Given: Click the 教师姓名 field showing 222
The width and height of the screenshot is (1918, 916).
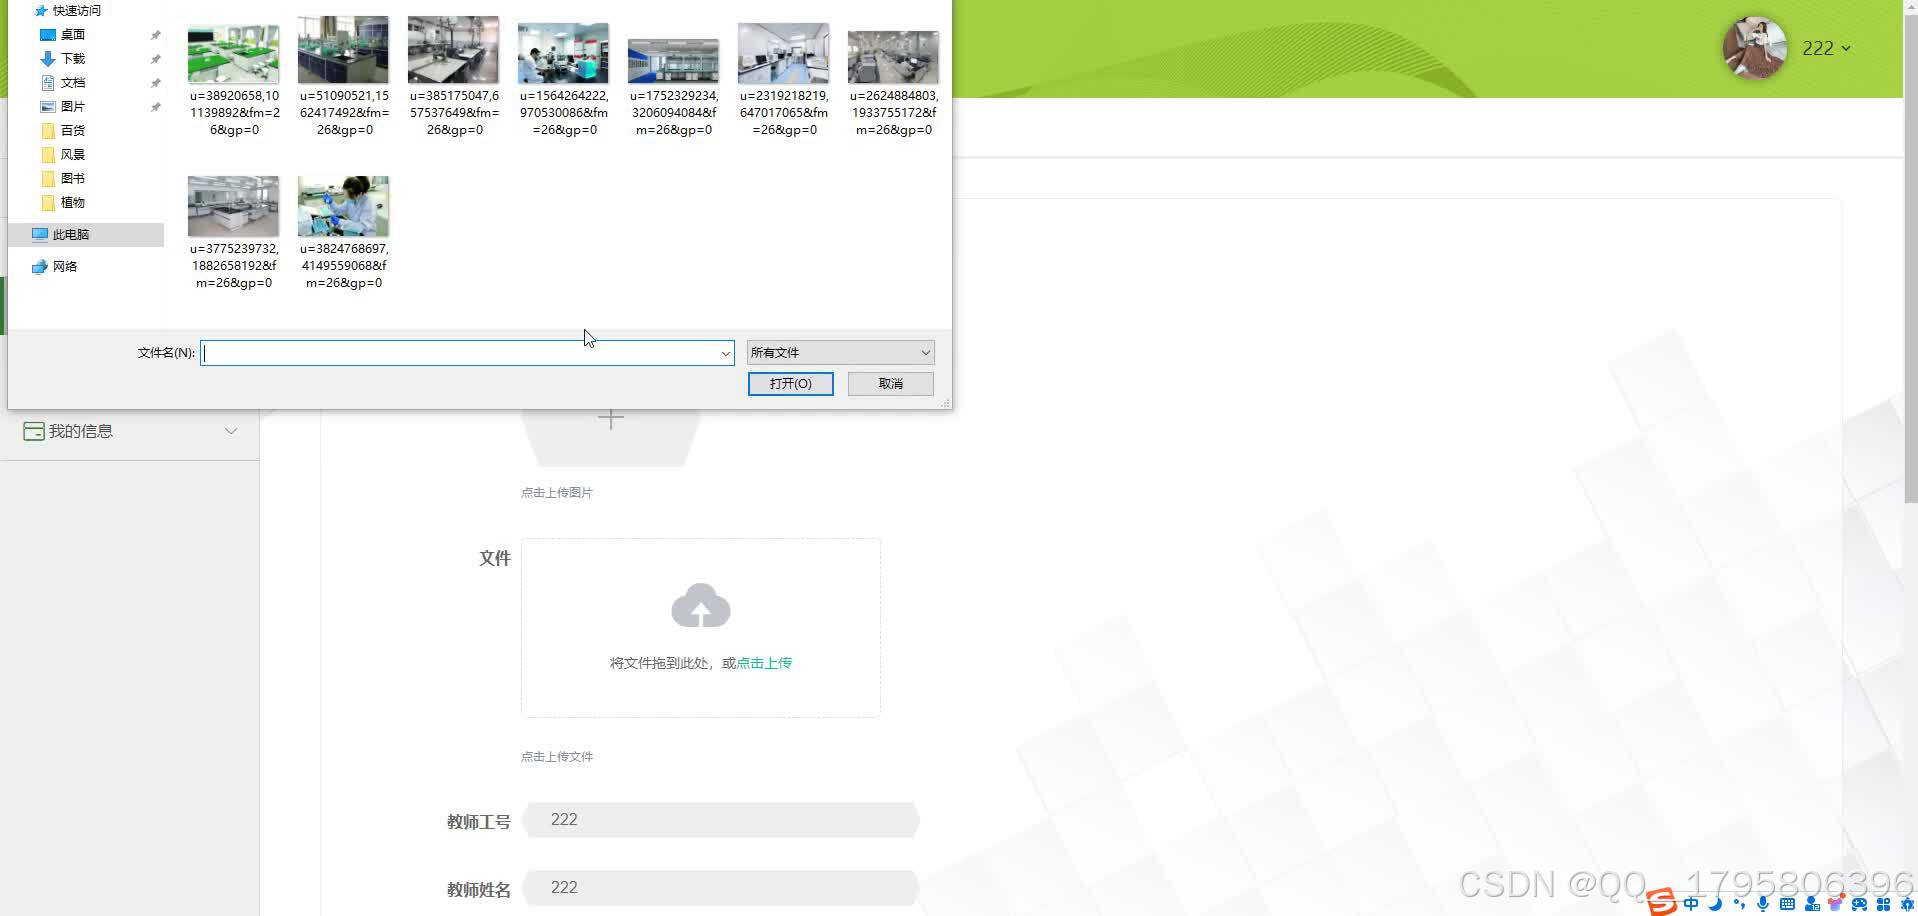Looking at the screenshot, I should (720, 888).
